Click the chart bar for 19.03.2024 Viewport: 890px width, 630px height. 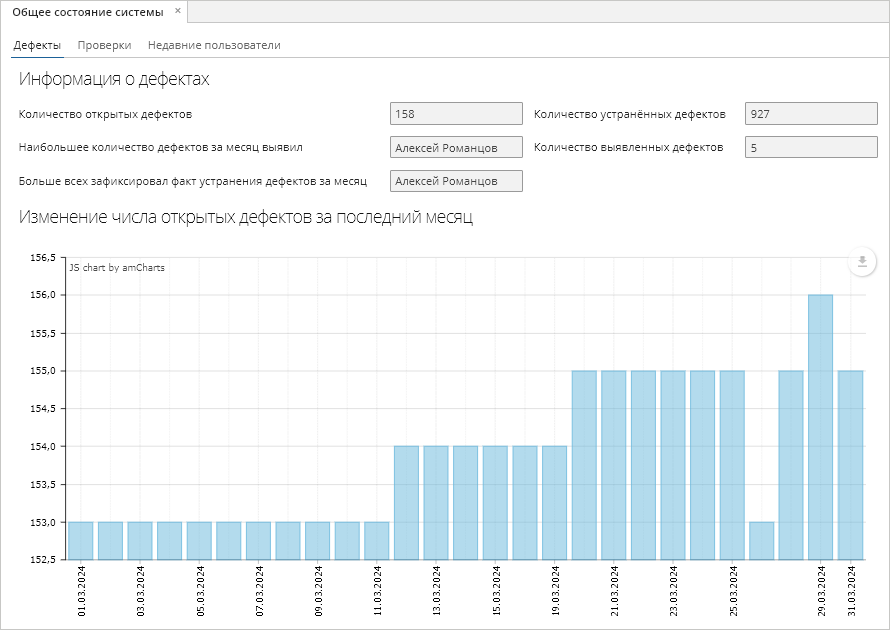555,503
